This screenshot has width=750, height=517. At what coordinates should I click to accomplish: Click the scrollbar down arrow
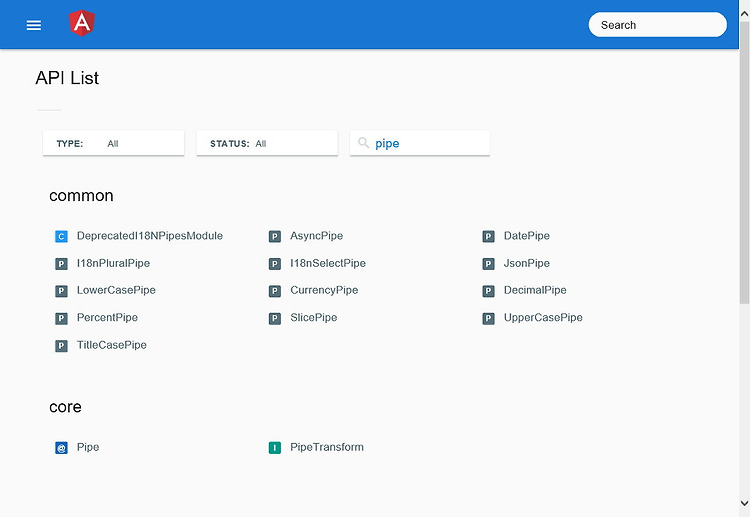pyautogui.click(x=744, y=503)
